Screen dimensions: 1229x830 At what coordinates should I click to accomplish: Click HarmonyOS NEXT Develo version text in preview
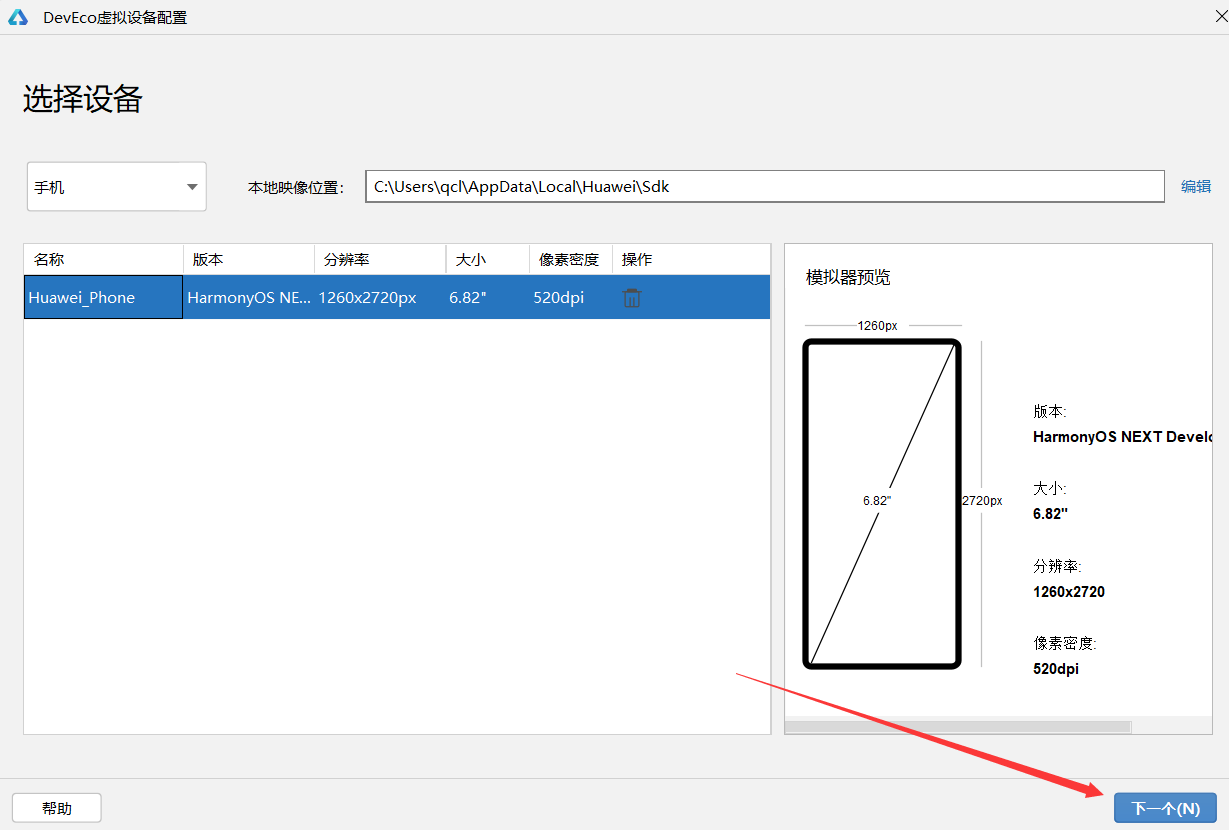(x=1122, y=436)
